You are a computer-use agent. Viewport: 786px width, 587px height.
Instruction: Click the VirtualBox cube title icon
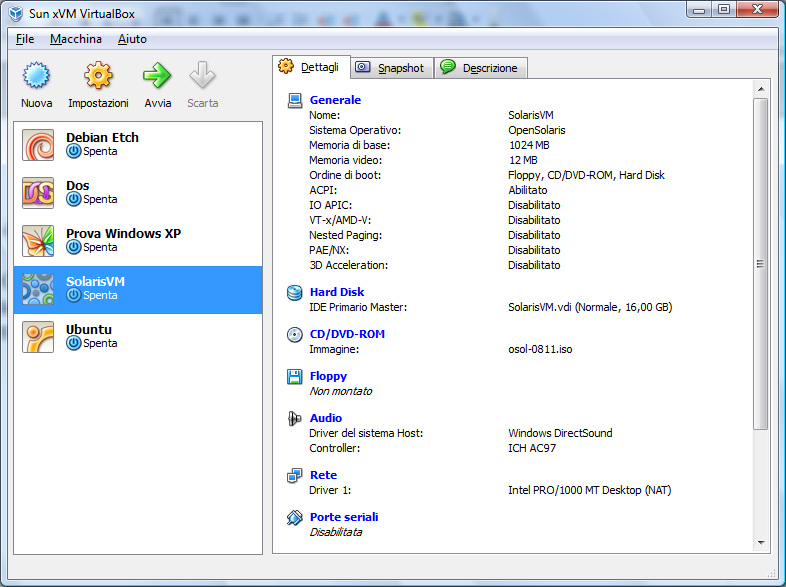[16, 14]
